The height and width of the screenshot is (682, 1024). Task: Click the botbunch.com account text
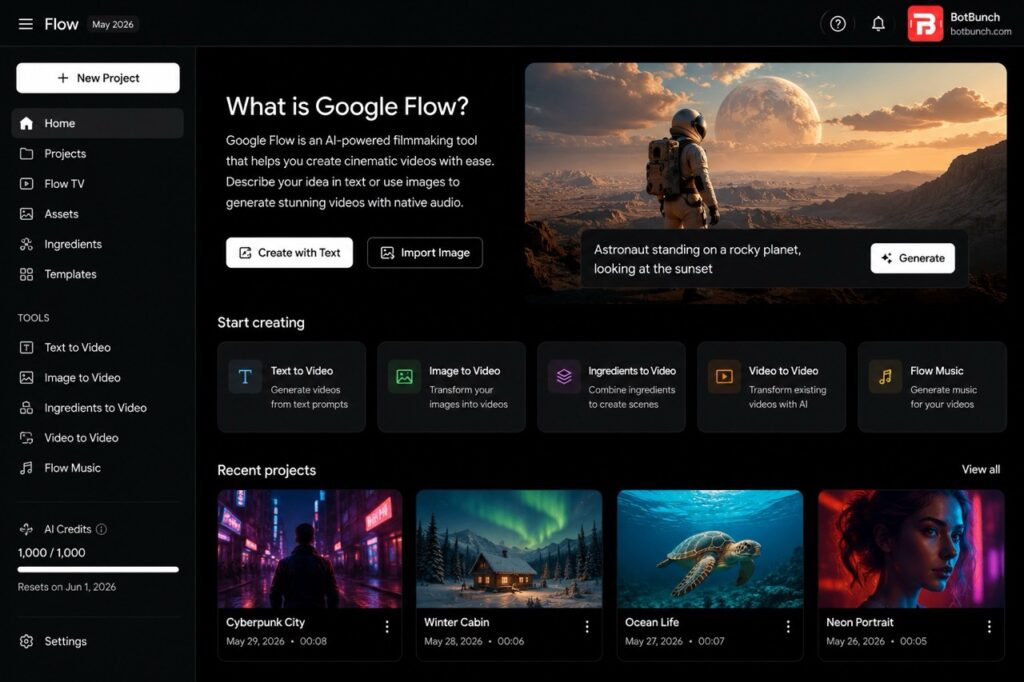point(980,31)
